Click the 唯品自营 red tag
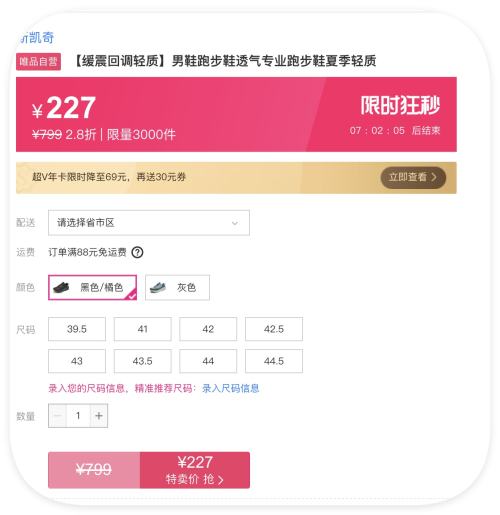 38,62
